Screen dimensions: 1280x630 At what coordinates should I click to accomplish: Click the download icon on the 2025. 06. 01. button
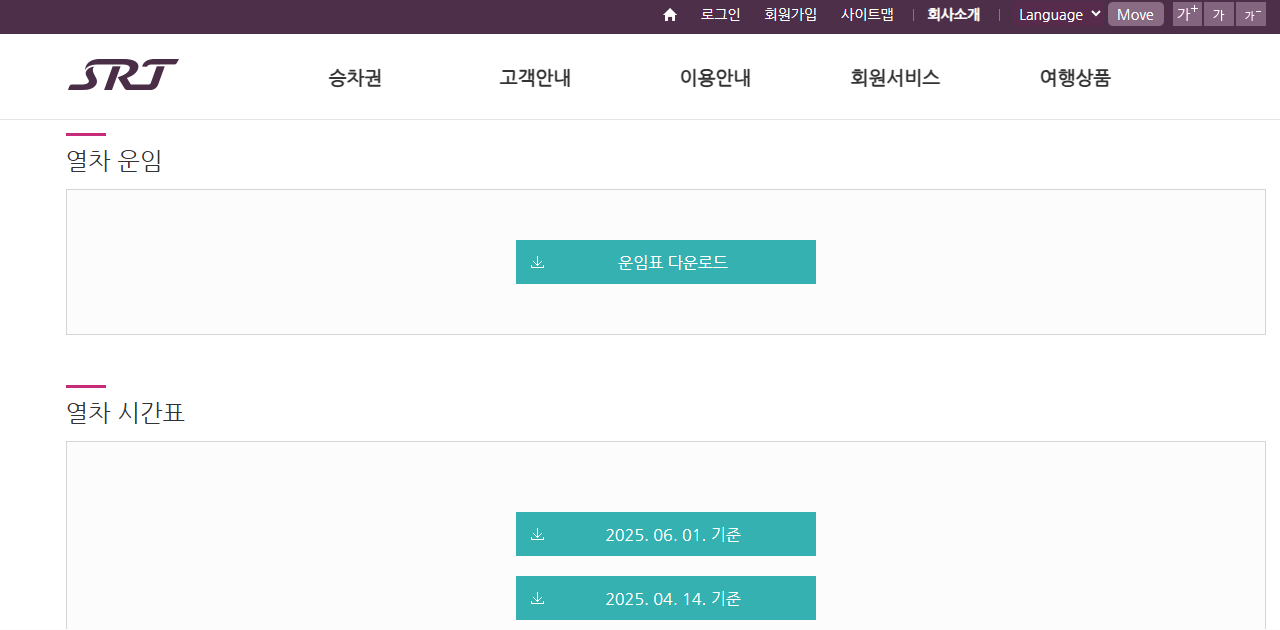(538, 533)
